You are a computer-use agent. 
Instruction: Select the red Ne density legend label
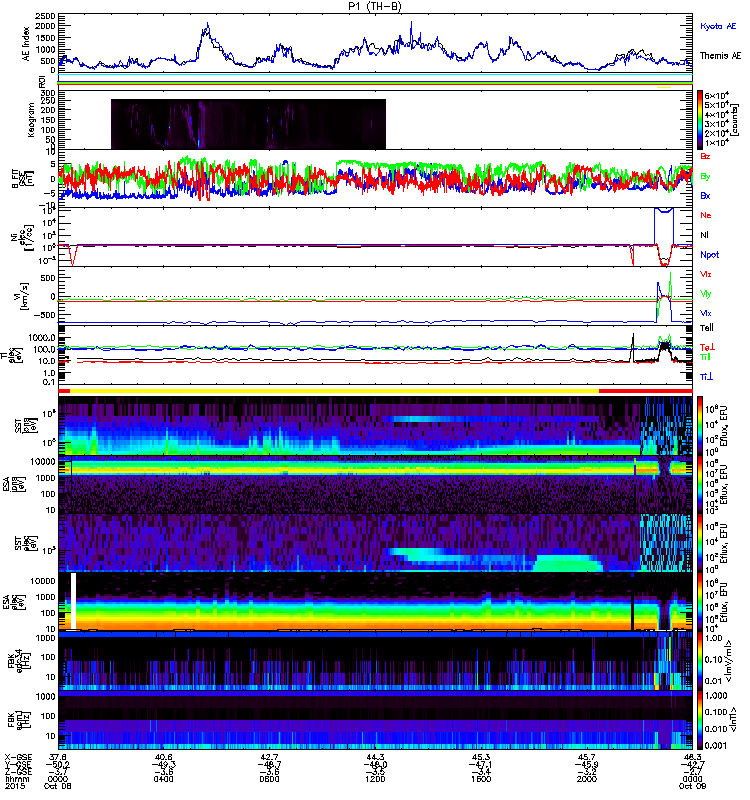pyautogui.click(x=706, y=215)
